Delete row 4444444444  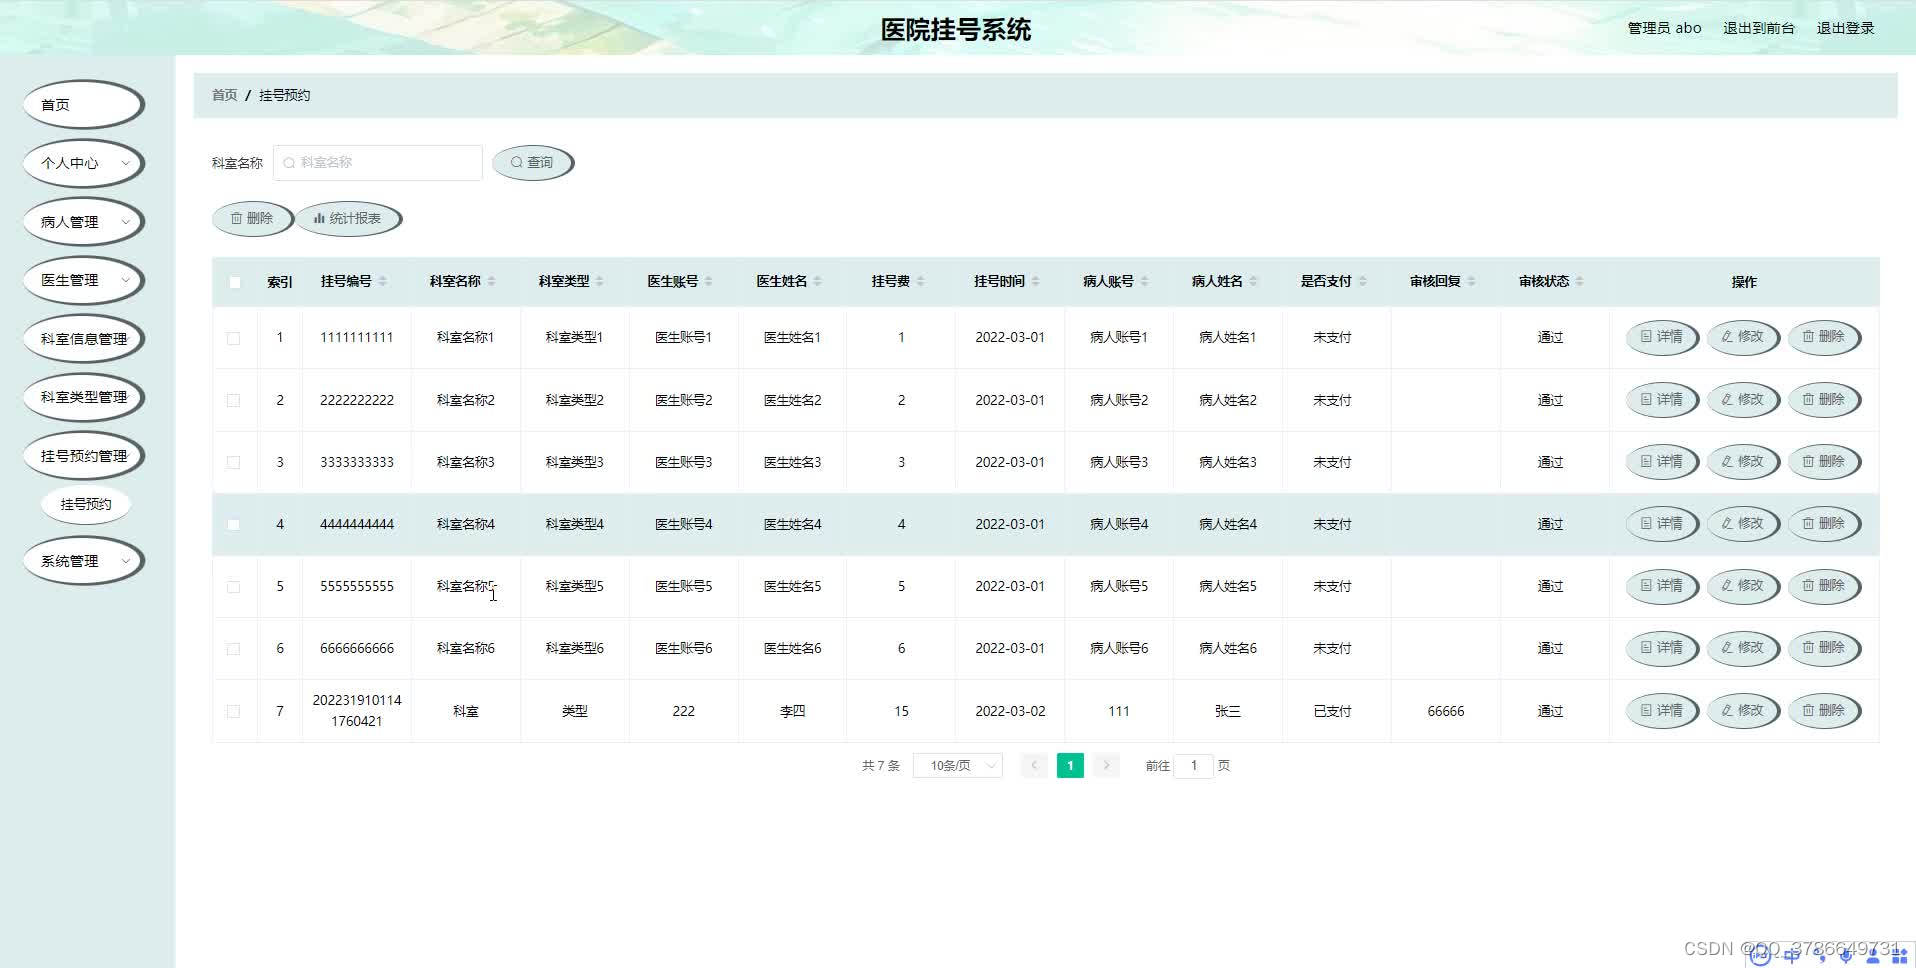click(x=1824, y=524)
